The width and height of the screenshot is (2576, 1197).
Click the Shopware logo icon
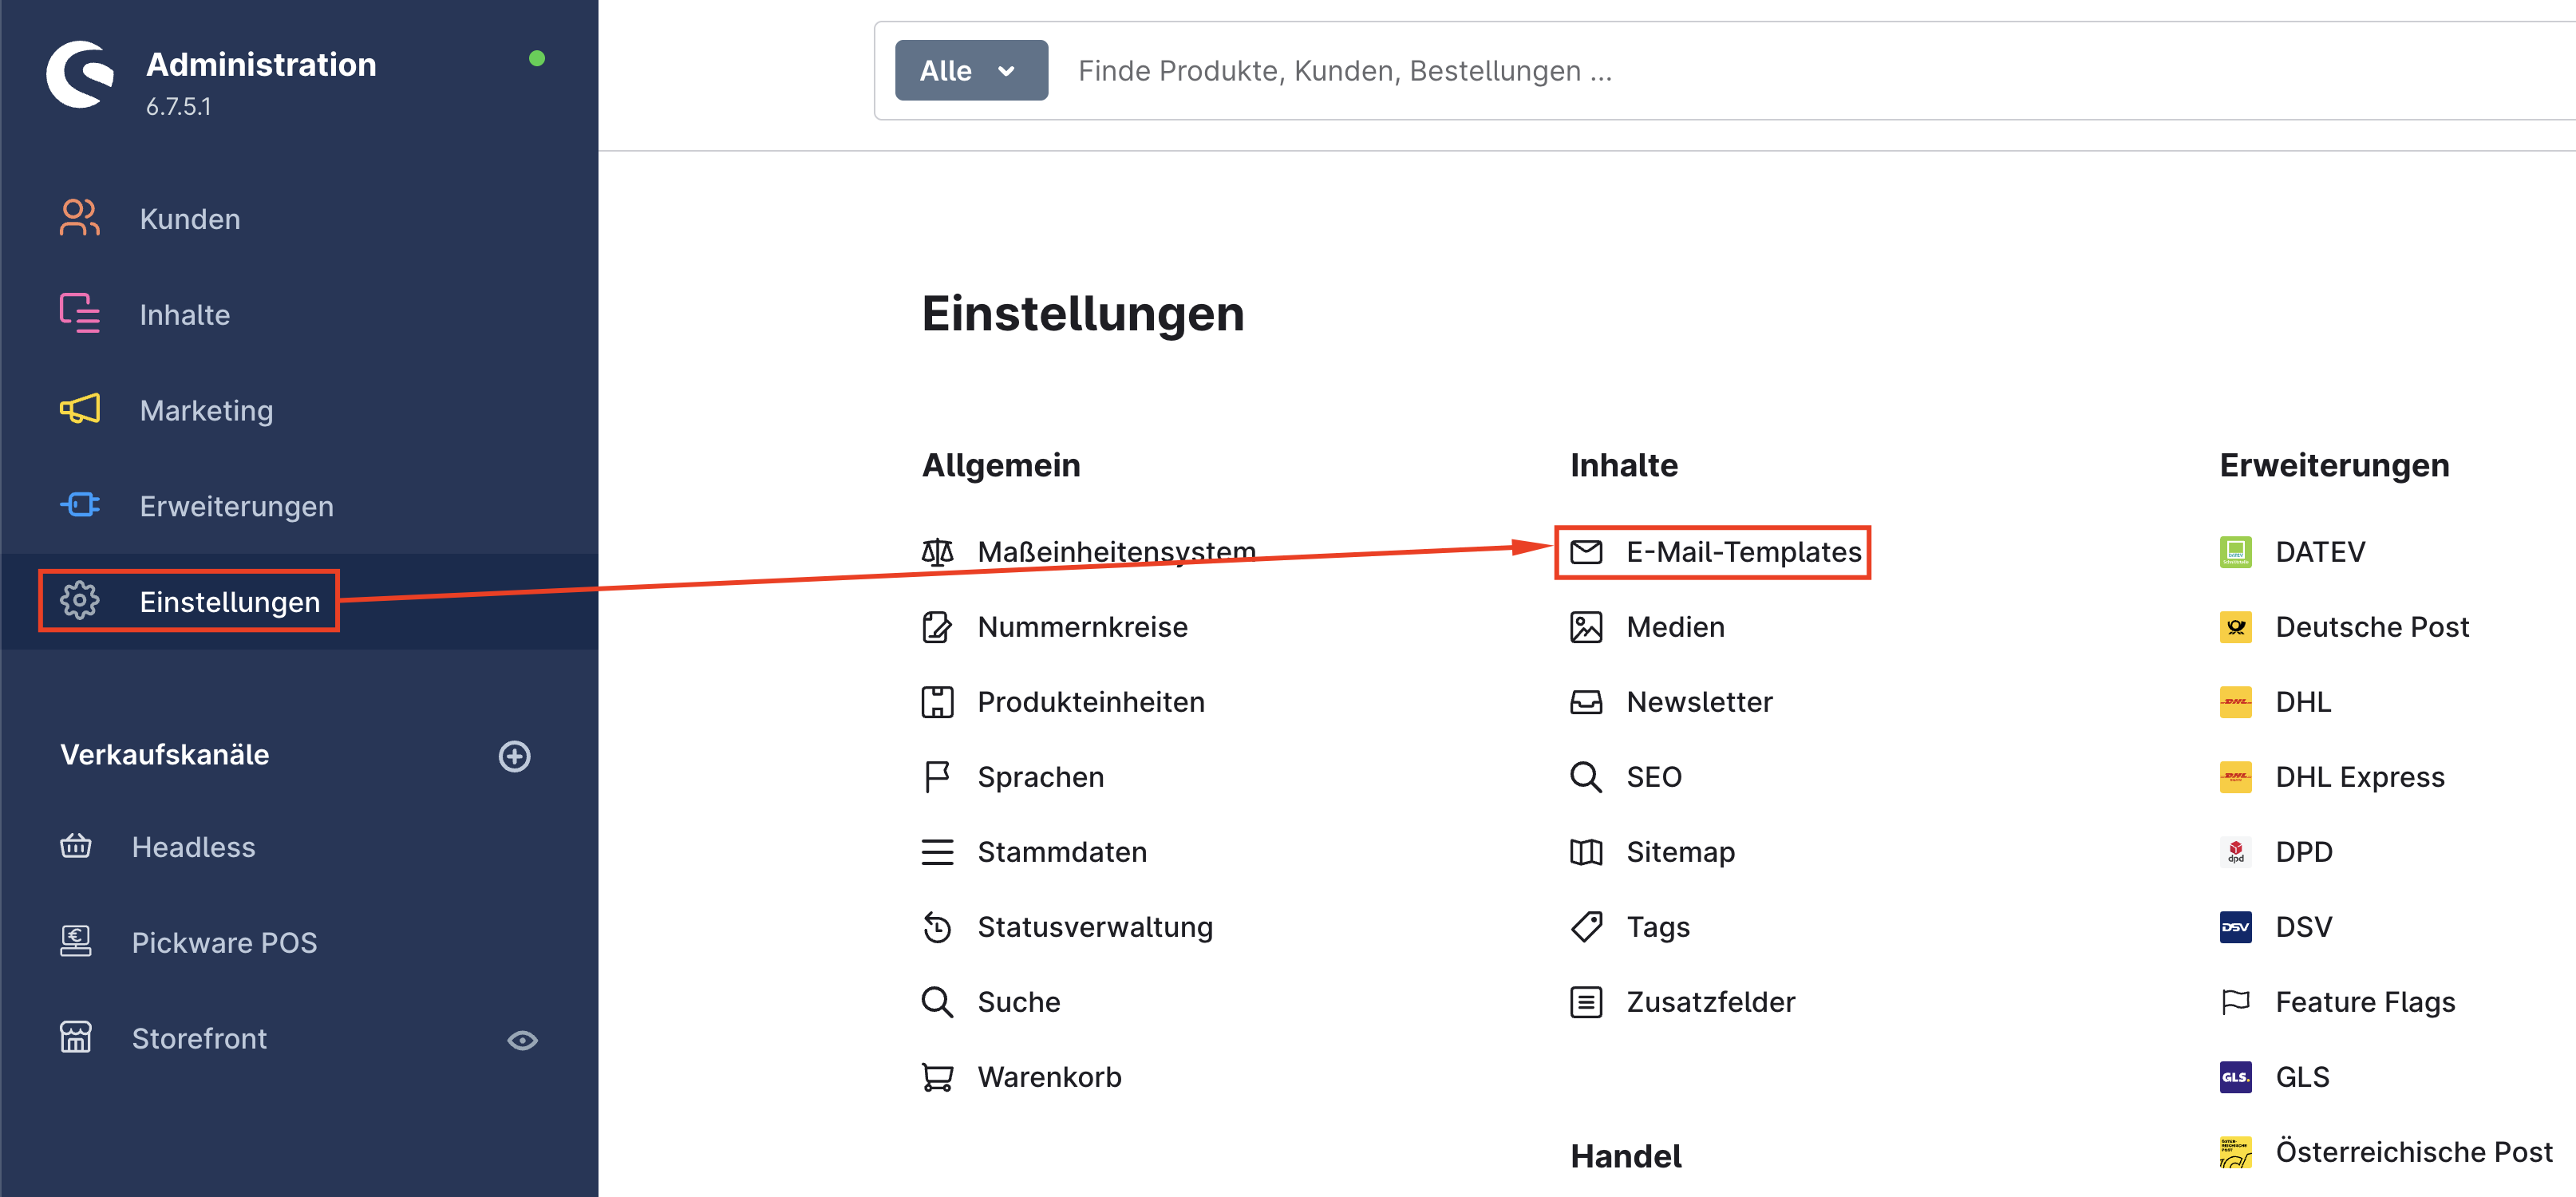click(79, 74)
